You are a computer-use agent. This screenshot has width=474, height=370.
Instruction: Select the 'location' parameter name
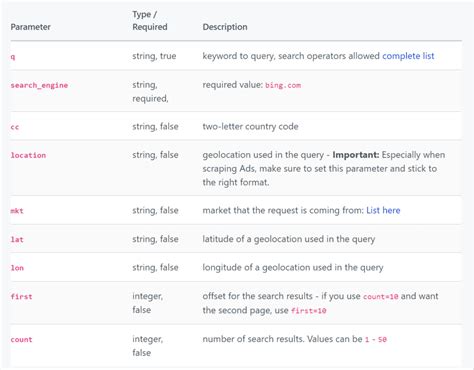tap(28, 155)
